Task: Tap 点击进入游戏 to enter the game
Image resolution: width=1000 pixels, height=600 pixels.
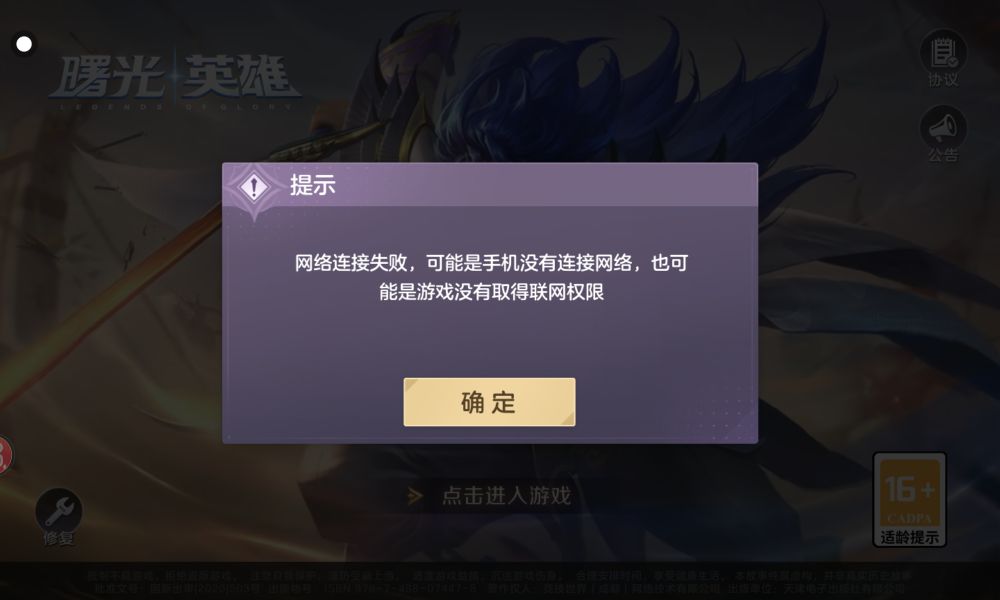Action: (506, 495)
